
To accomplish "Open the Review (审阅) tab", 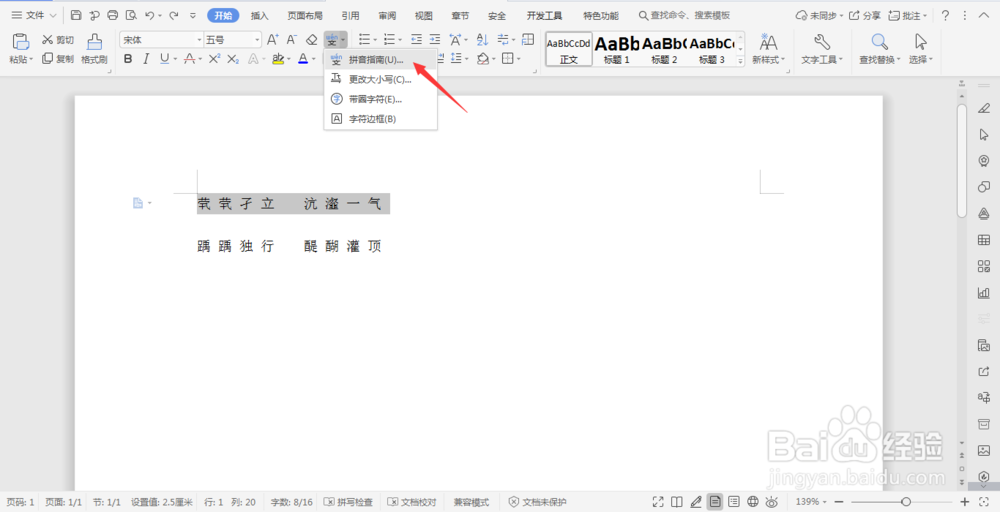I will (x=386, y=15).
